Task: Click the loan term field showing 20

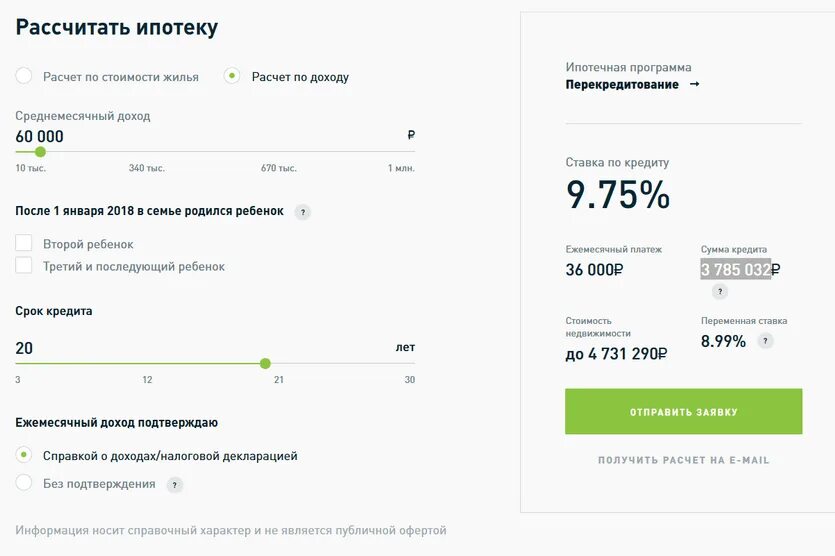Action: click(x=24, y=348)
